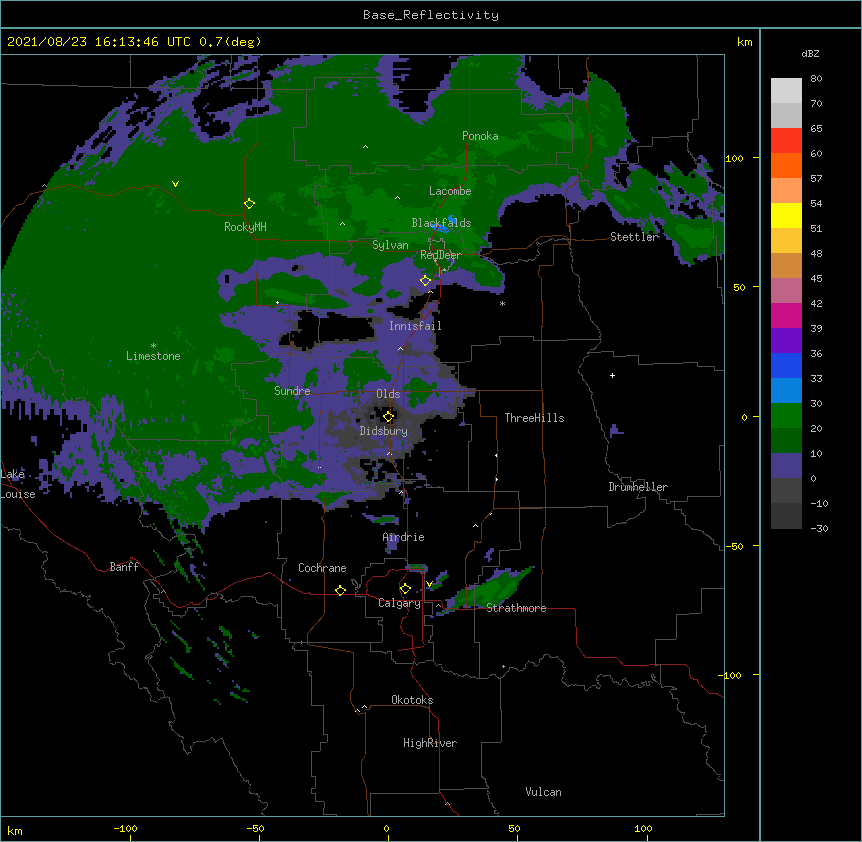
Task: Click the RockyMH text label
Action: [245, 227]
